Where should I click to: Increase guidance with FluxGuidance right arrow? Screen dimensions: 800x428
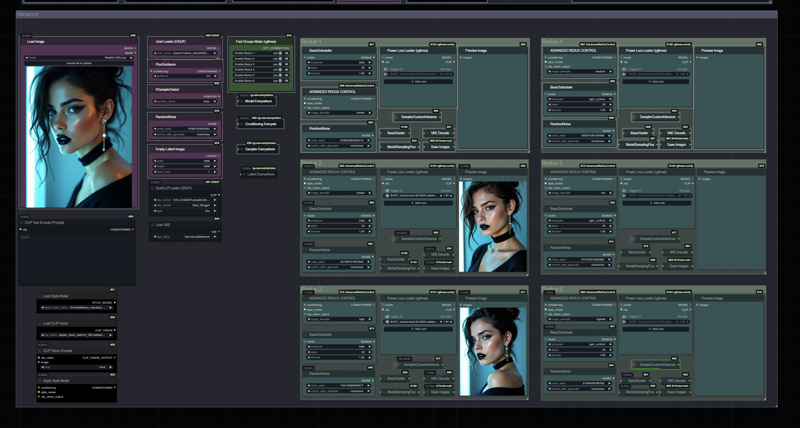(215, 76)
